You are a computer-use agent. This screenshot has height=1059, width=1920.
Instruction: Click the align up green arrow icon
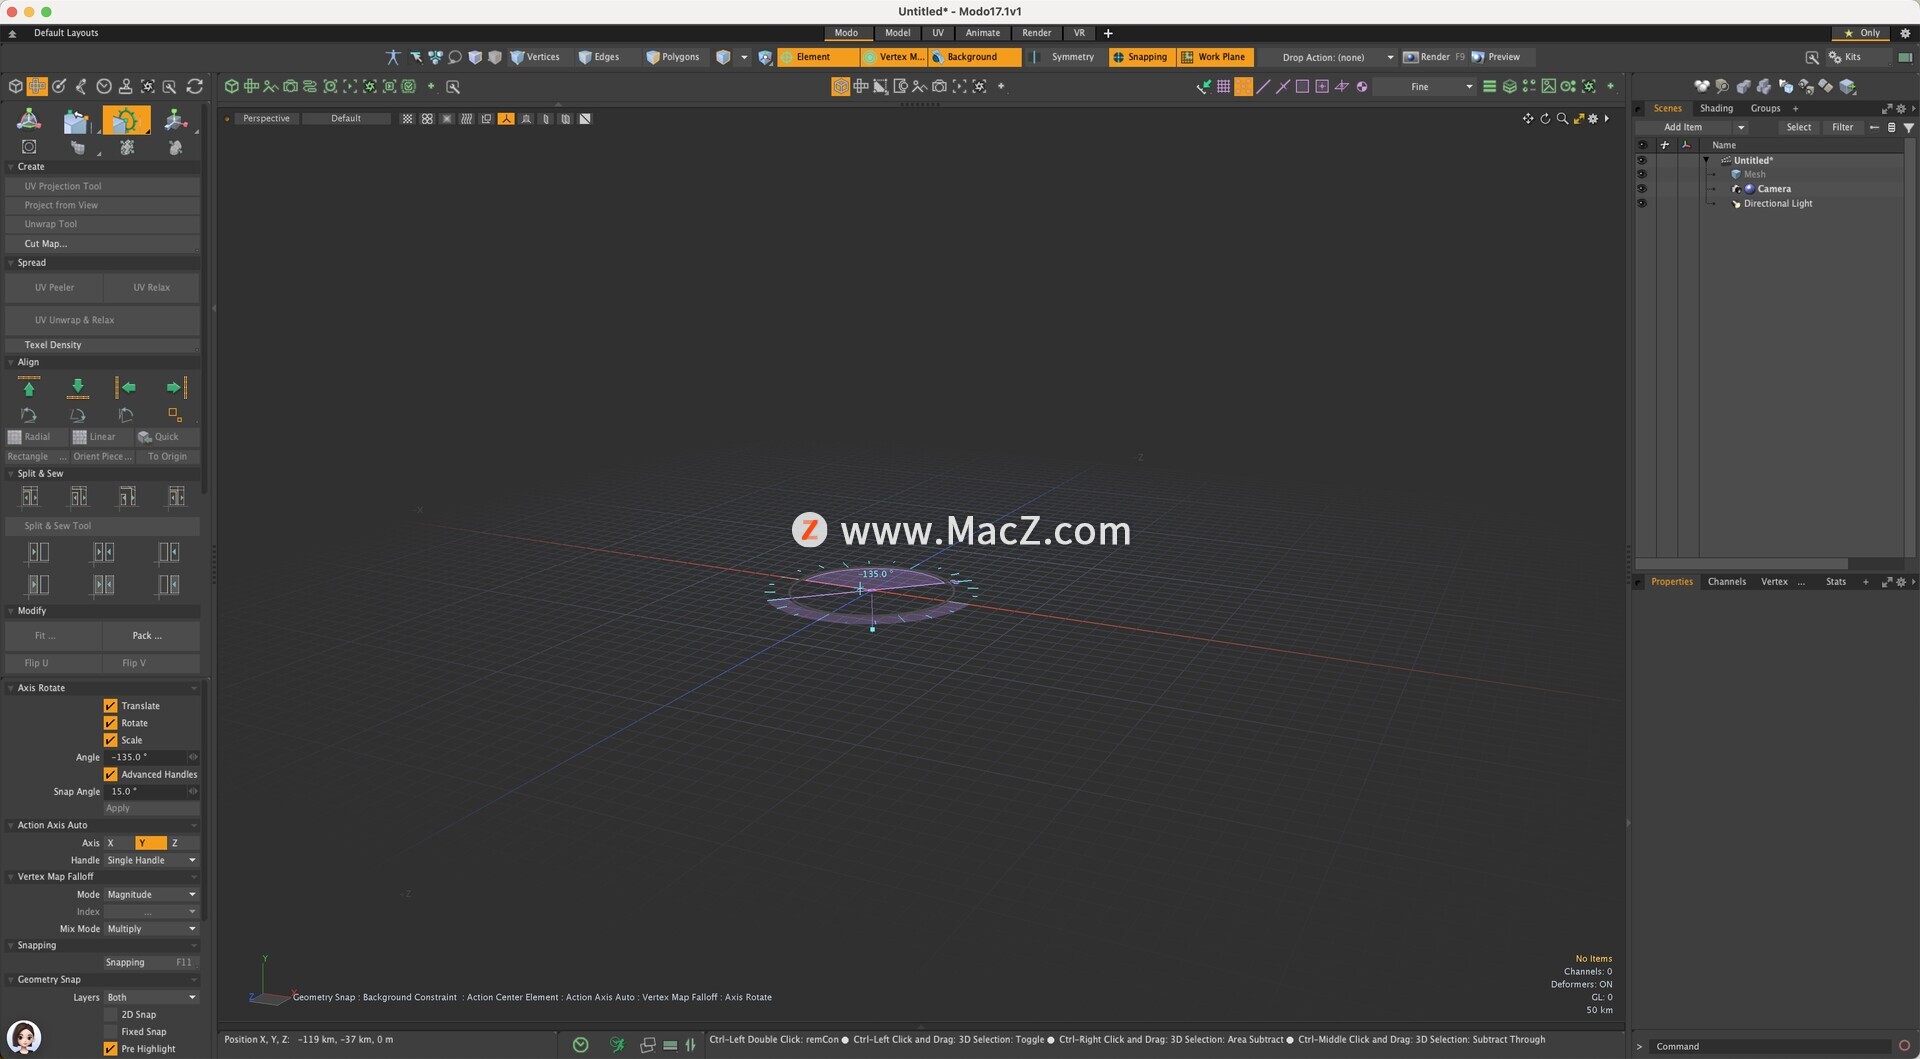tap(29, 387)
